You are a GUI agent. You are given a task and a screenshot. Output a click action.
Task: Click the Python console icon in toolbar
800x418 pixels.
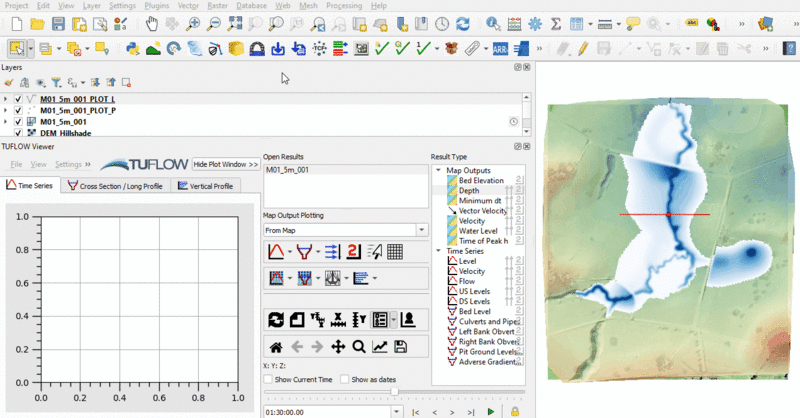click(131, 48)
